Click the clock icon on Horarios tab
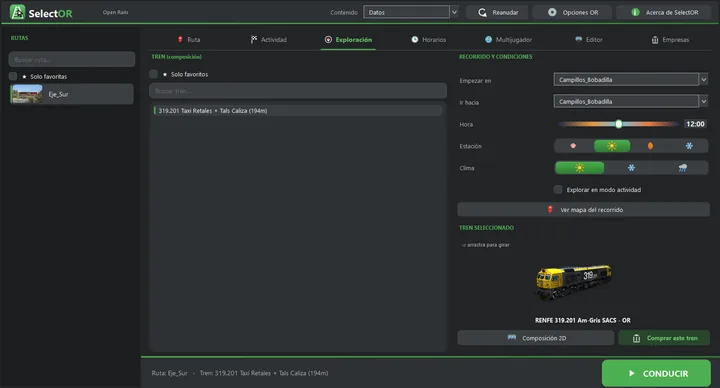The height and width of the screenshot is (388, 720). click(x=415, y=39)
